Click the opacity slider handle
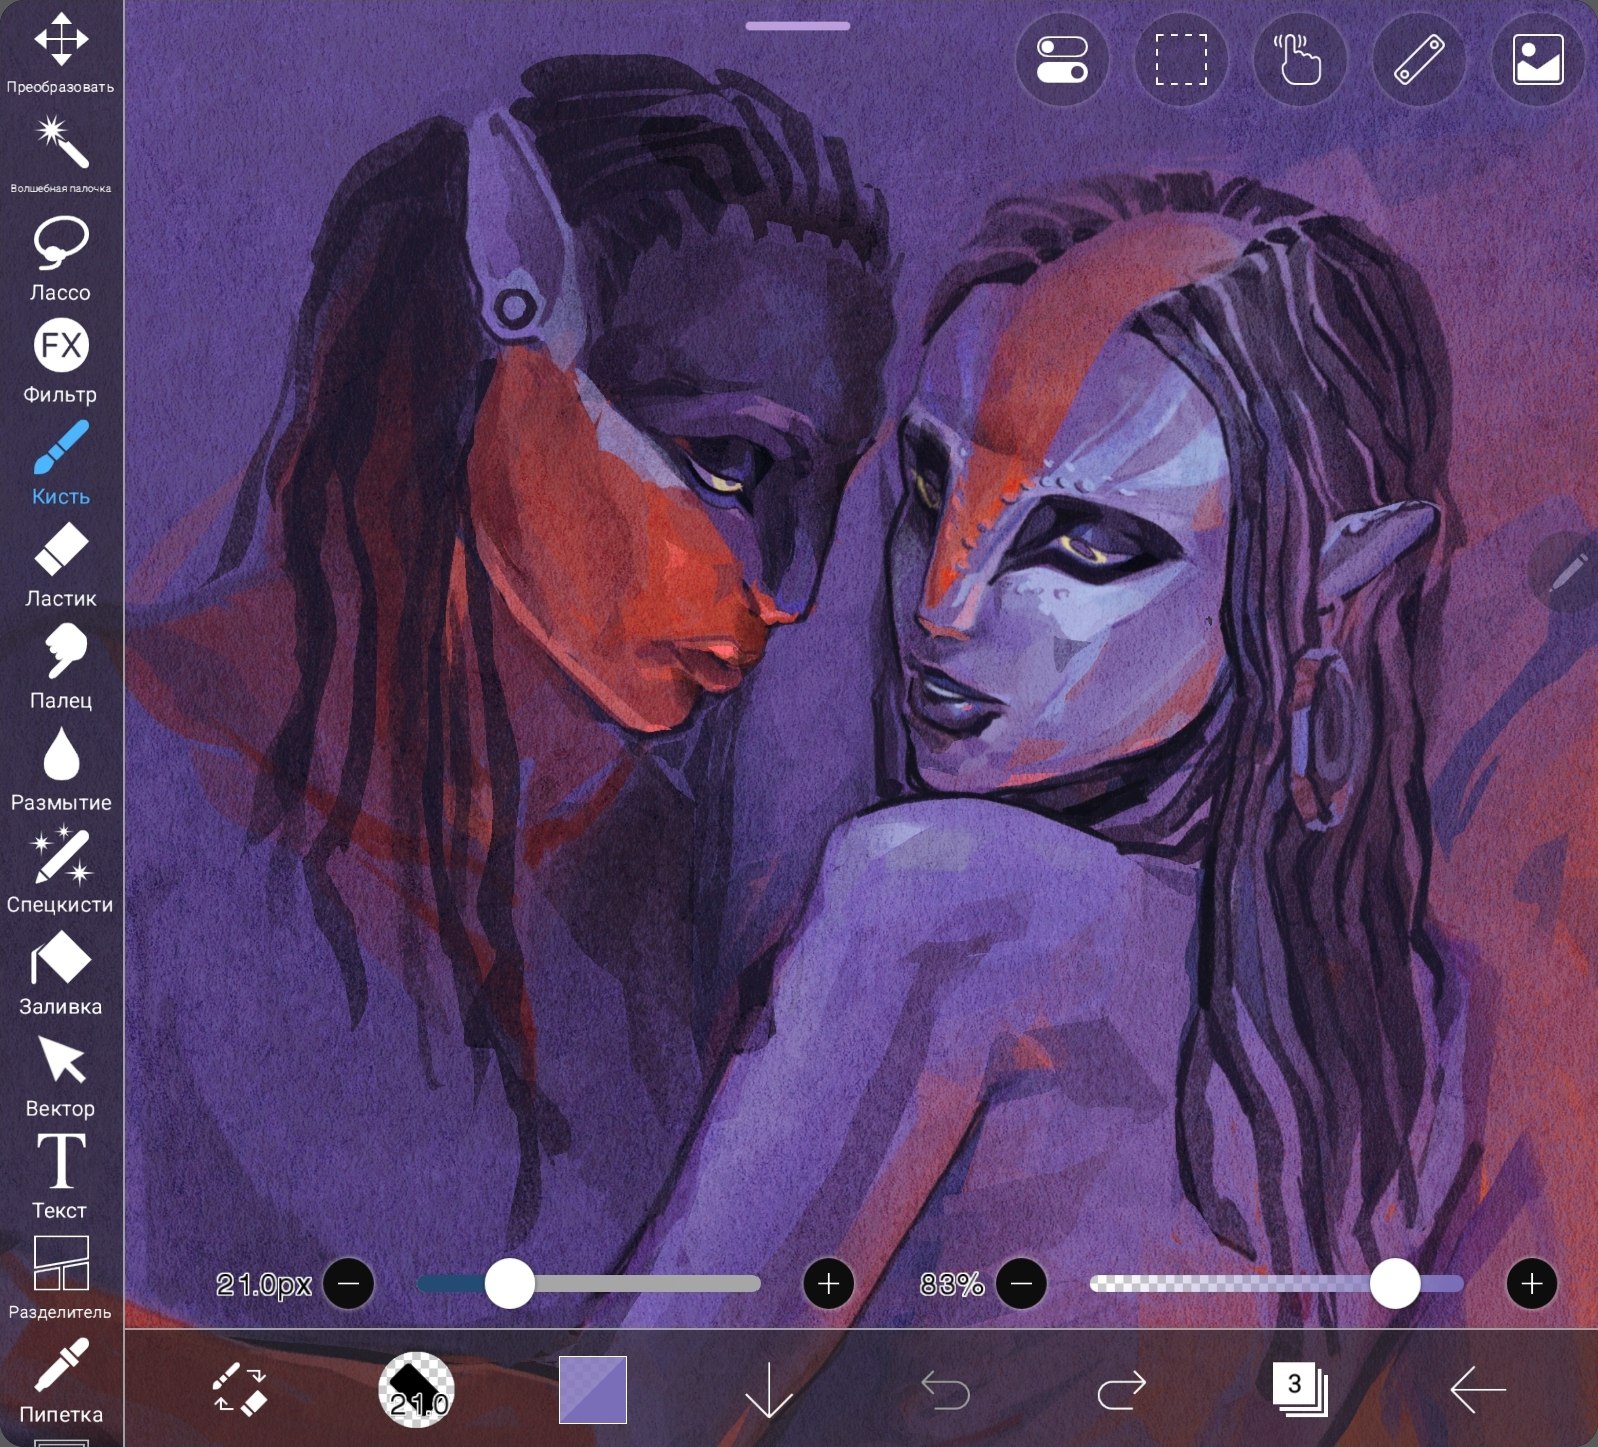Image resolution: width=1598 pixels, height=1447 pixels. [x=1395, y=1283]
